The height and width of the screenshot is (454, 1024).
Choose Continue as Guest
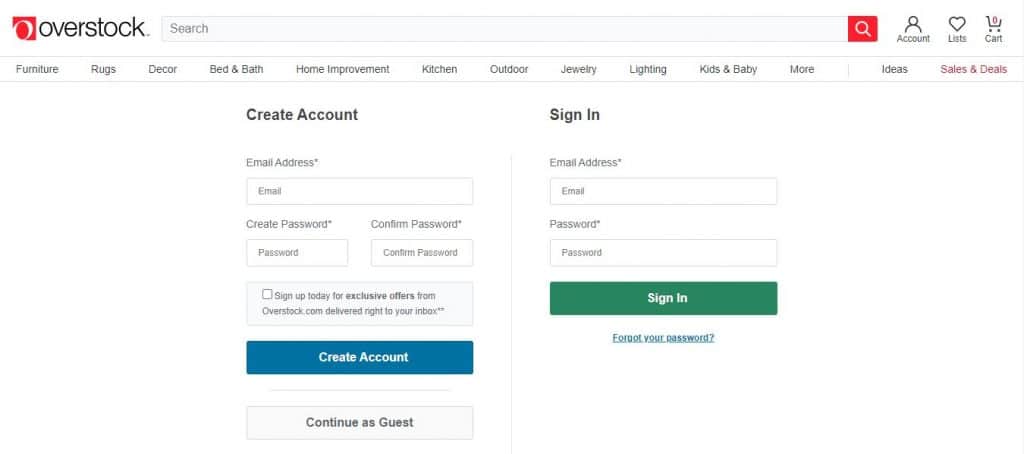(x=360, y=423)
